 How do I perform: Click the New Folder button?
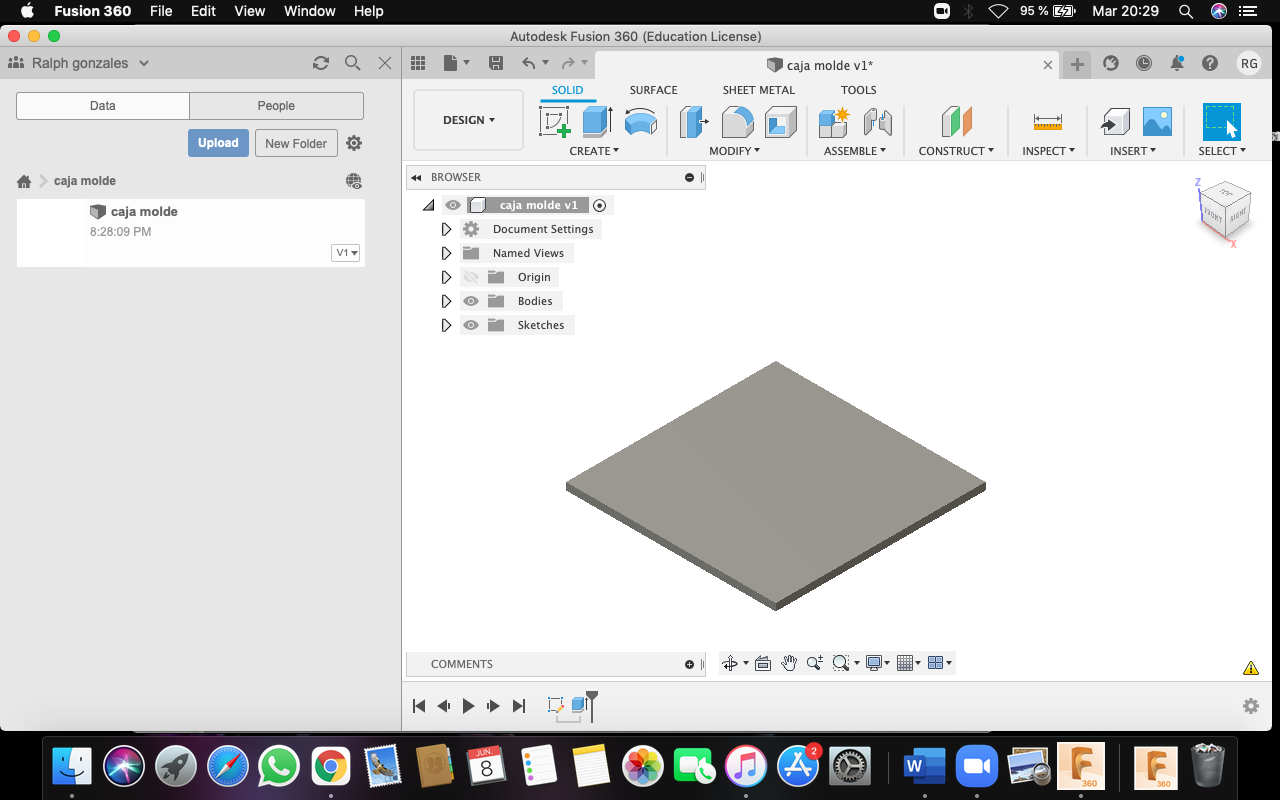tap(296, 143)
